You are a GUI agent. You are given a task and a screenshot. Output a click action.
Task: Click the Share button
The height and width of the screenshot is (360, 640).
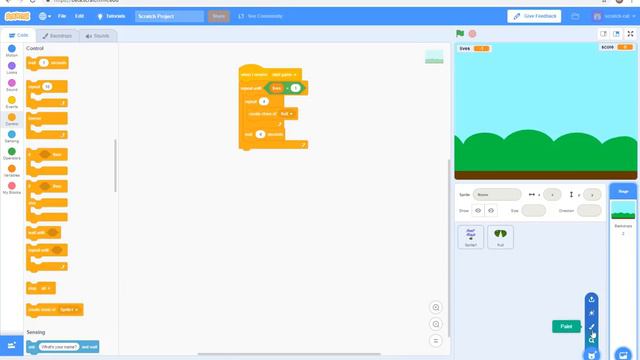(218, 16)
